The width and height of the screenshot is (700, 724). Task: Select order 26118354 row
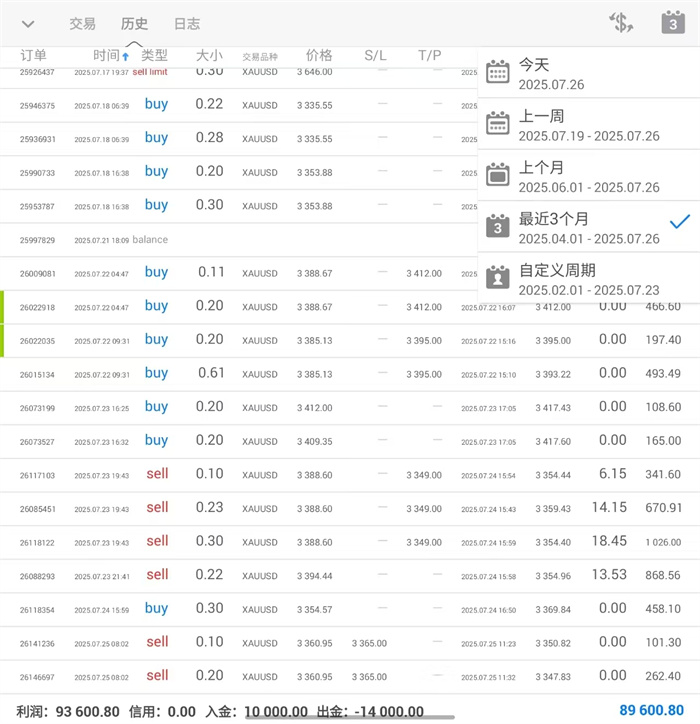point(350,609)
